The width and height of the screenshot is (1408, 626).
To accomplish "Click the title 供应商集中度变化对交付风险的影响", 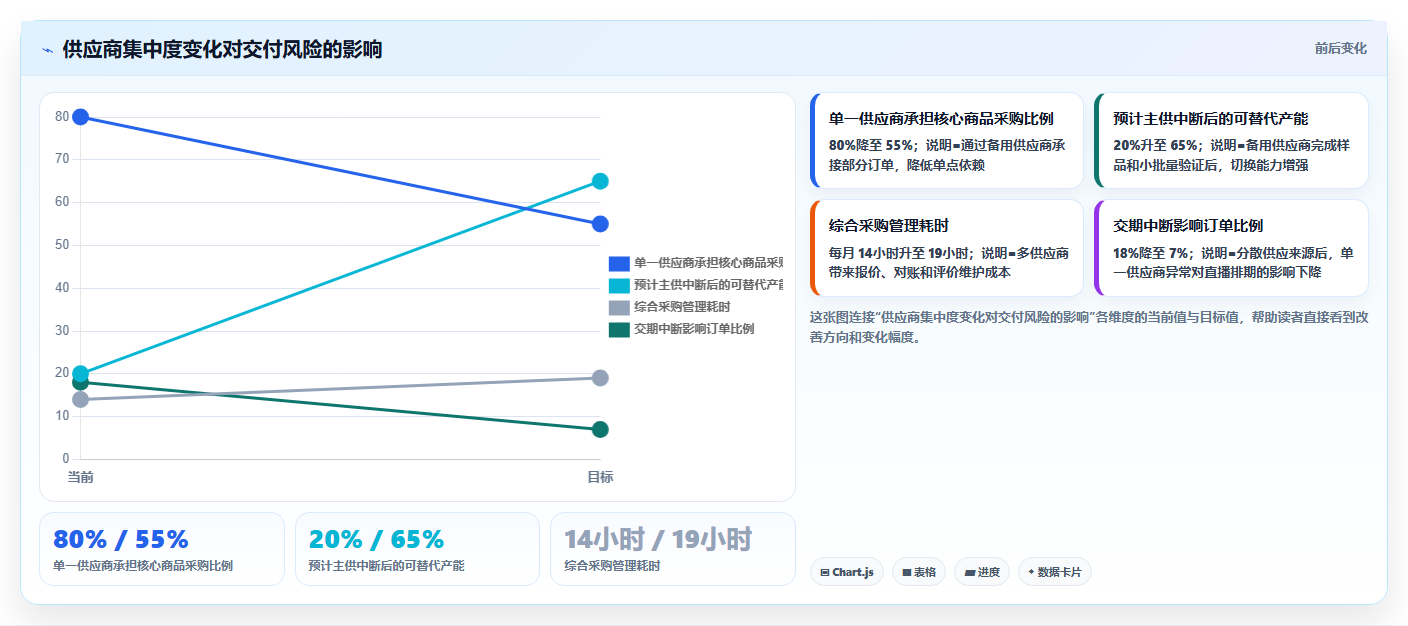I will [222, 49].
